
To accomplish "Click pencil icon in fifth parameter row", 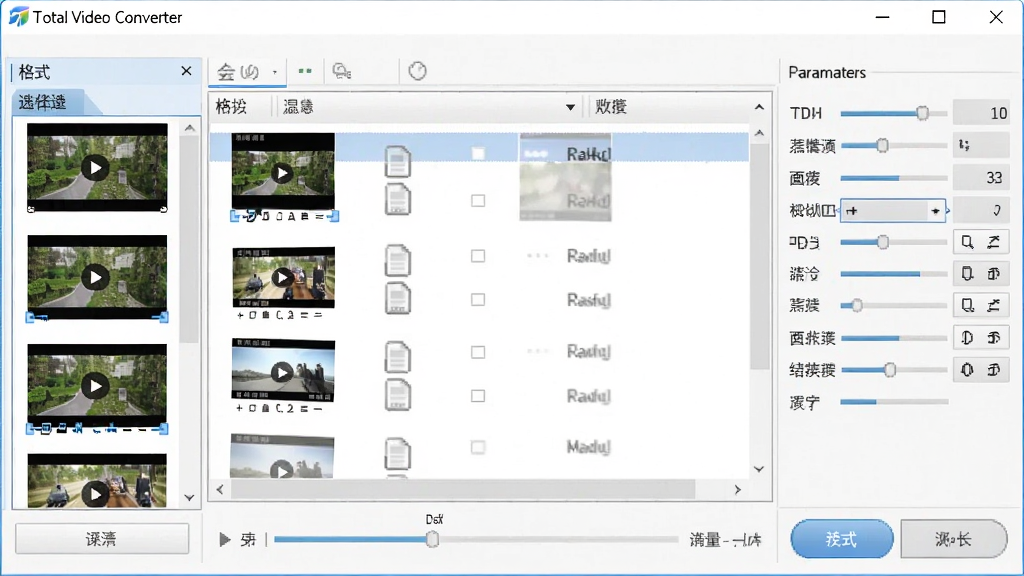I will (994, 242).
